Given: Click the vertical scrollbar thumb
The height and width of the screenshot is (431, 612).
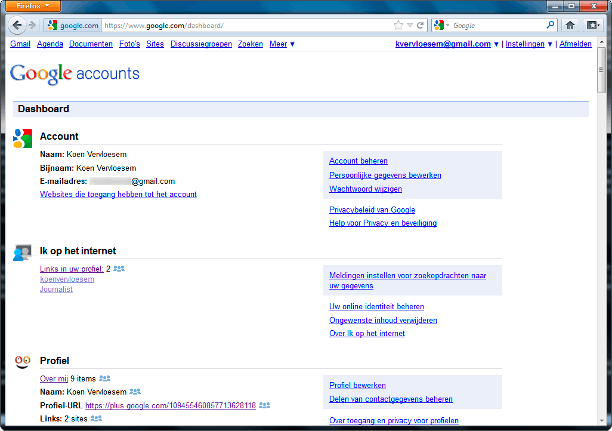Looking at the screenshot, I should [x=601, y=70].
